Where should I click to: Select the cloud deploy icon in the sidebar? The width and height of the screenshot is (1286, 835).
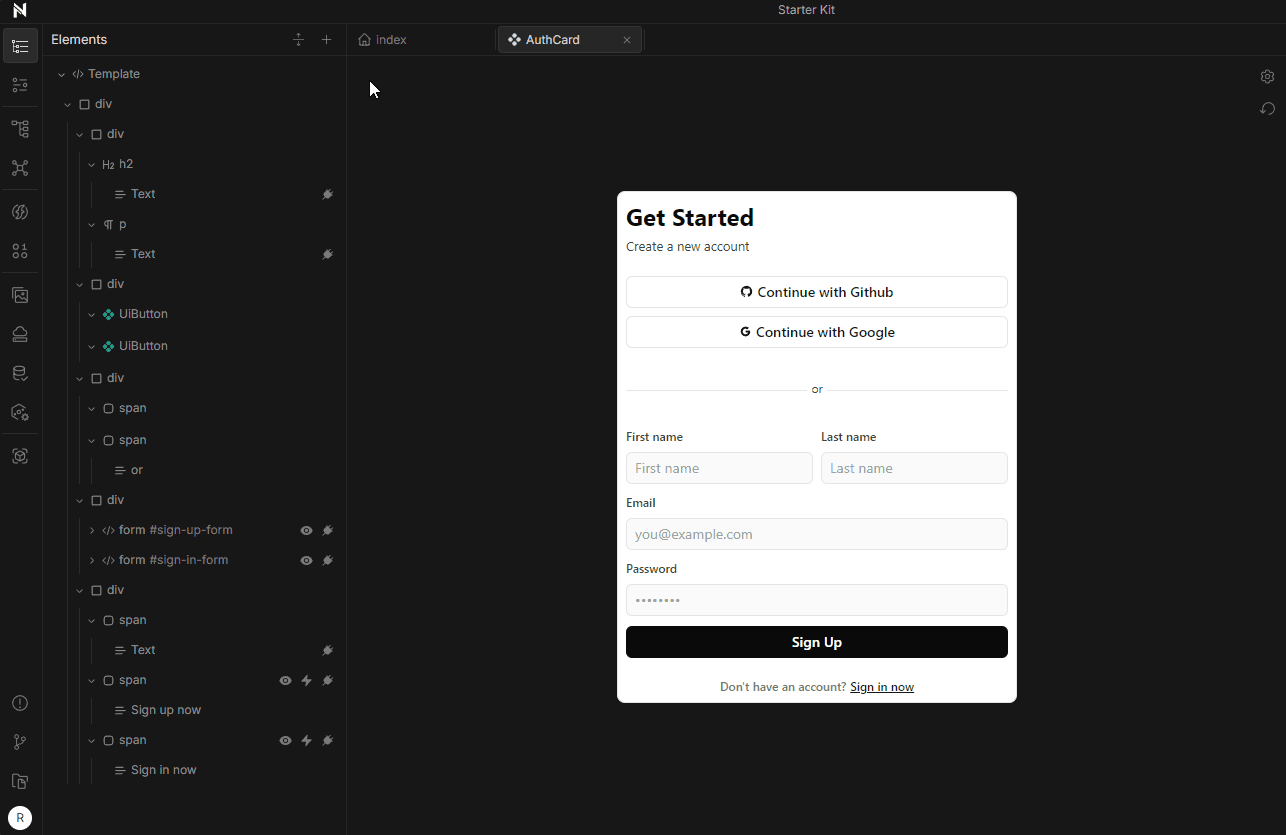pos(20,334)
